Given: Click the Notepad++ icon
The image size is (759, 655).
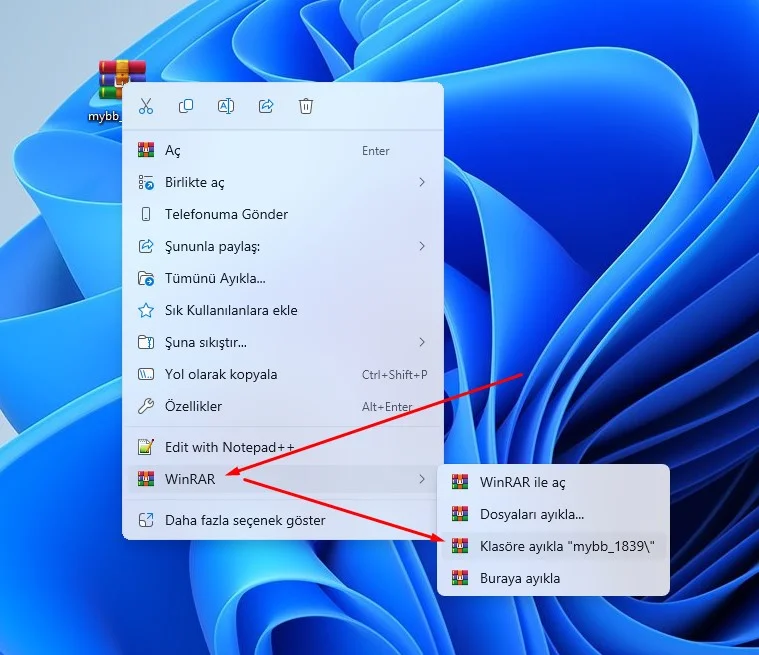Looking at the screenshot, I should click(146, 447).
